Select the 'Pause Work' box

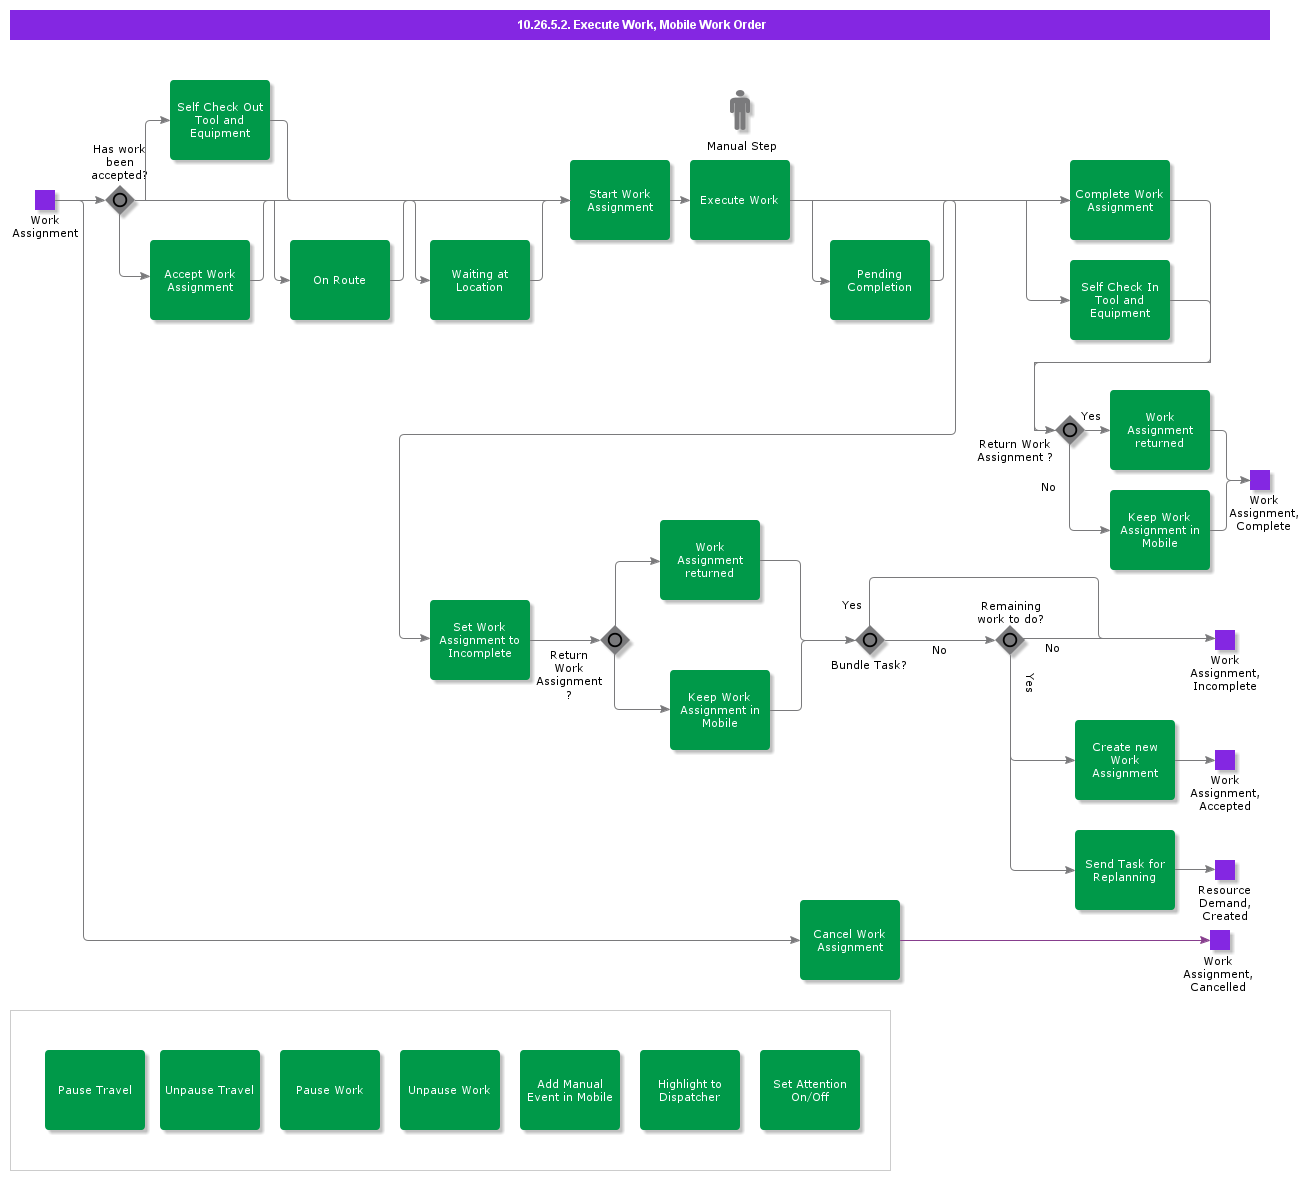coord(330,1090)
